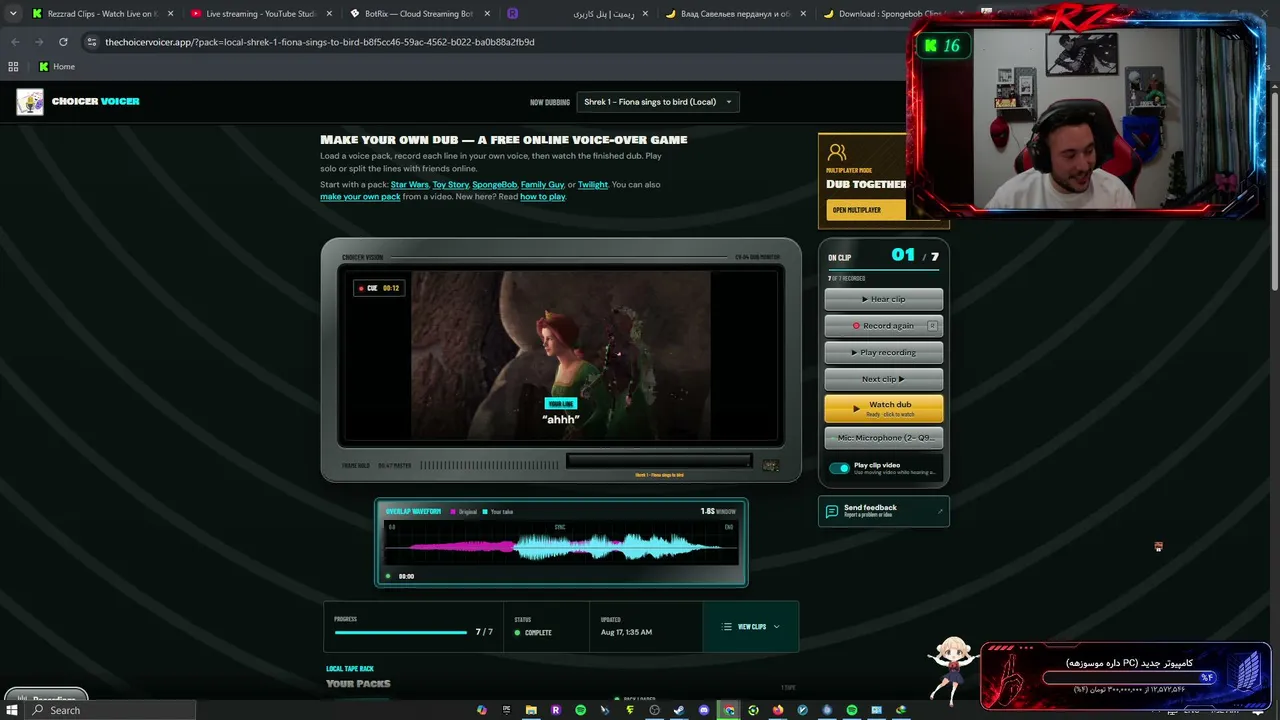Close the Rezzrad Clips tab
The height and width of the screenshot is (720, 1280).
(170, 14)
